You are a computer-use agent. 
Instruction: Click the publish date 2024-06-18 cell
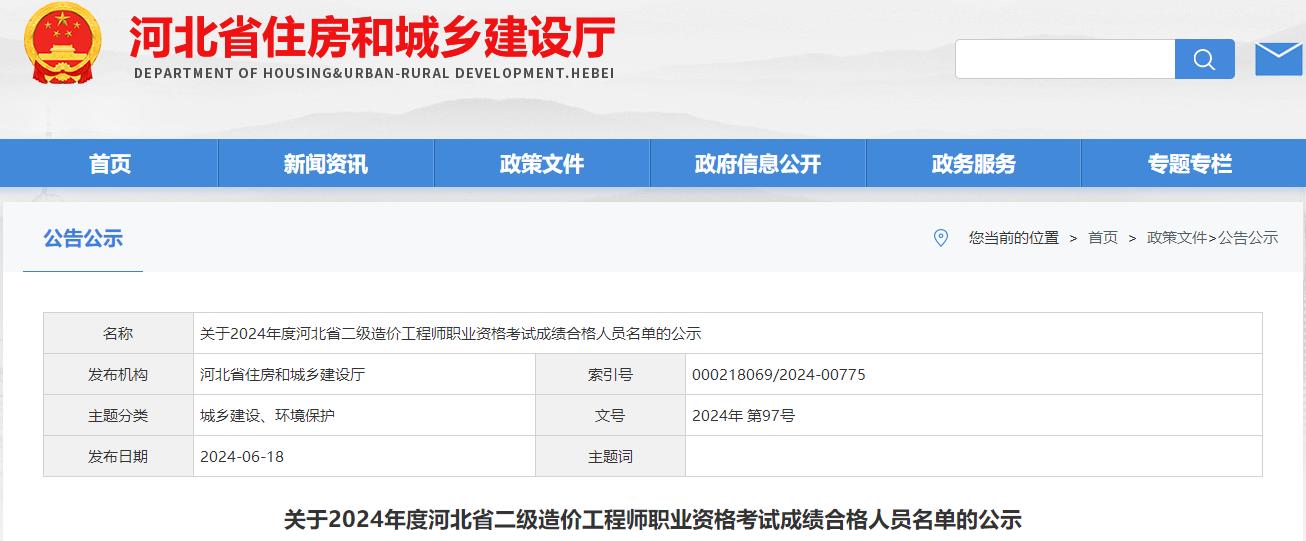pos(242,457)
